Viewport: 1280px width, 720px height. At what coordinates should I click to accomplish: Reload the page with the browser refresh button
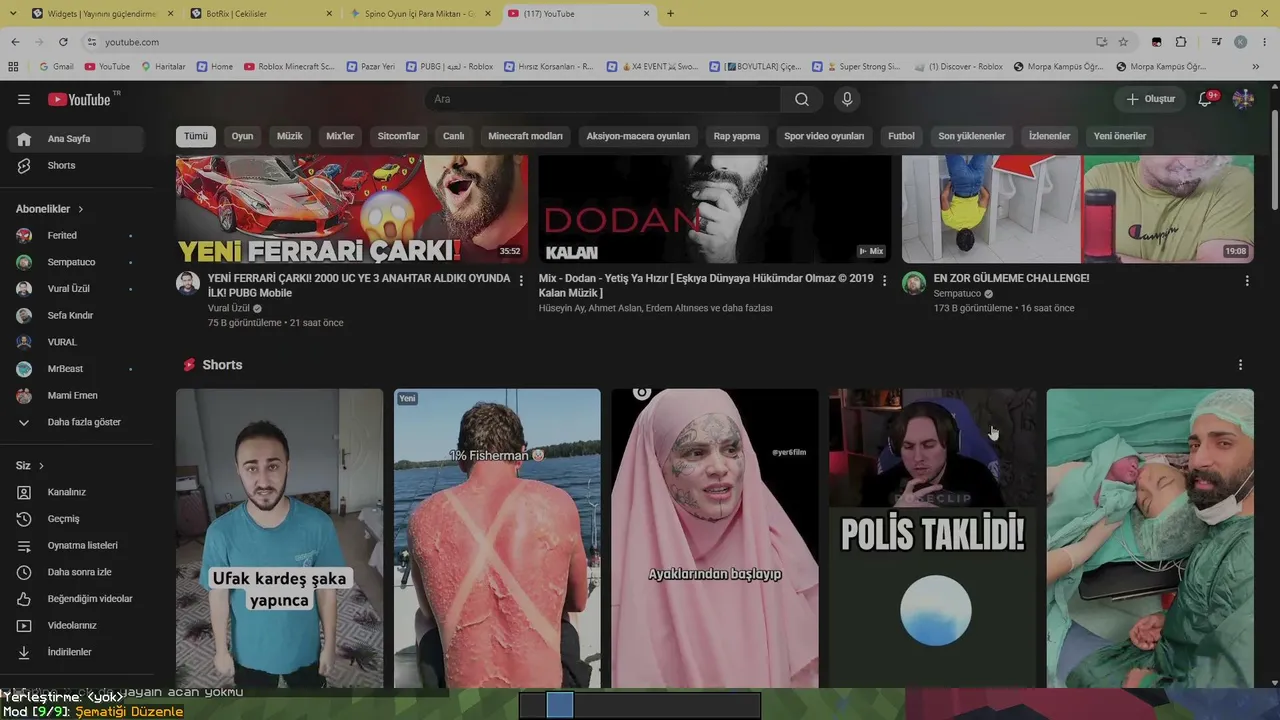tap(63, 42)
